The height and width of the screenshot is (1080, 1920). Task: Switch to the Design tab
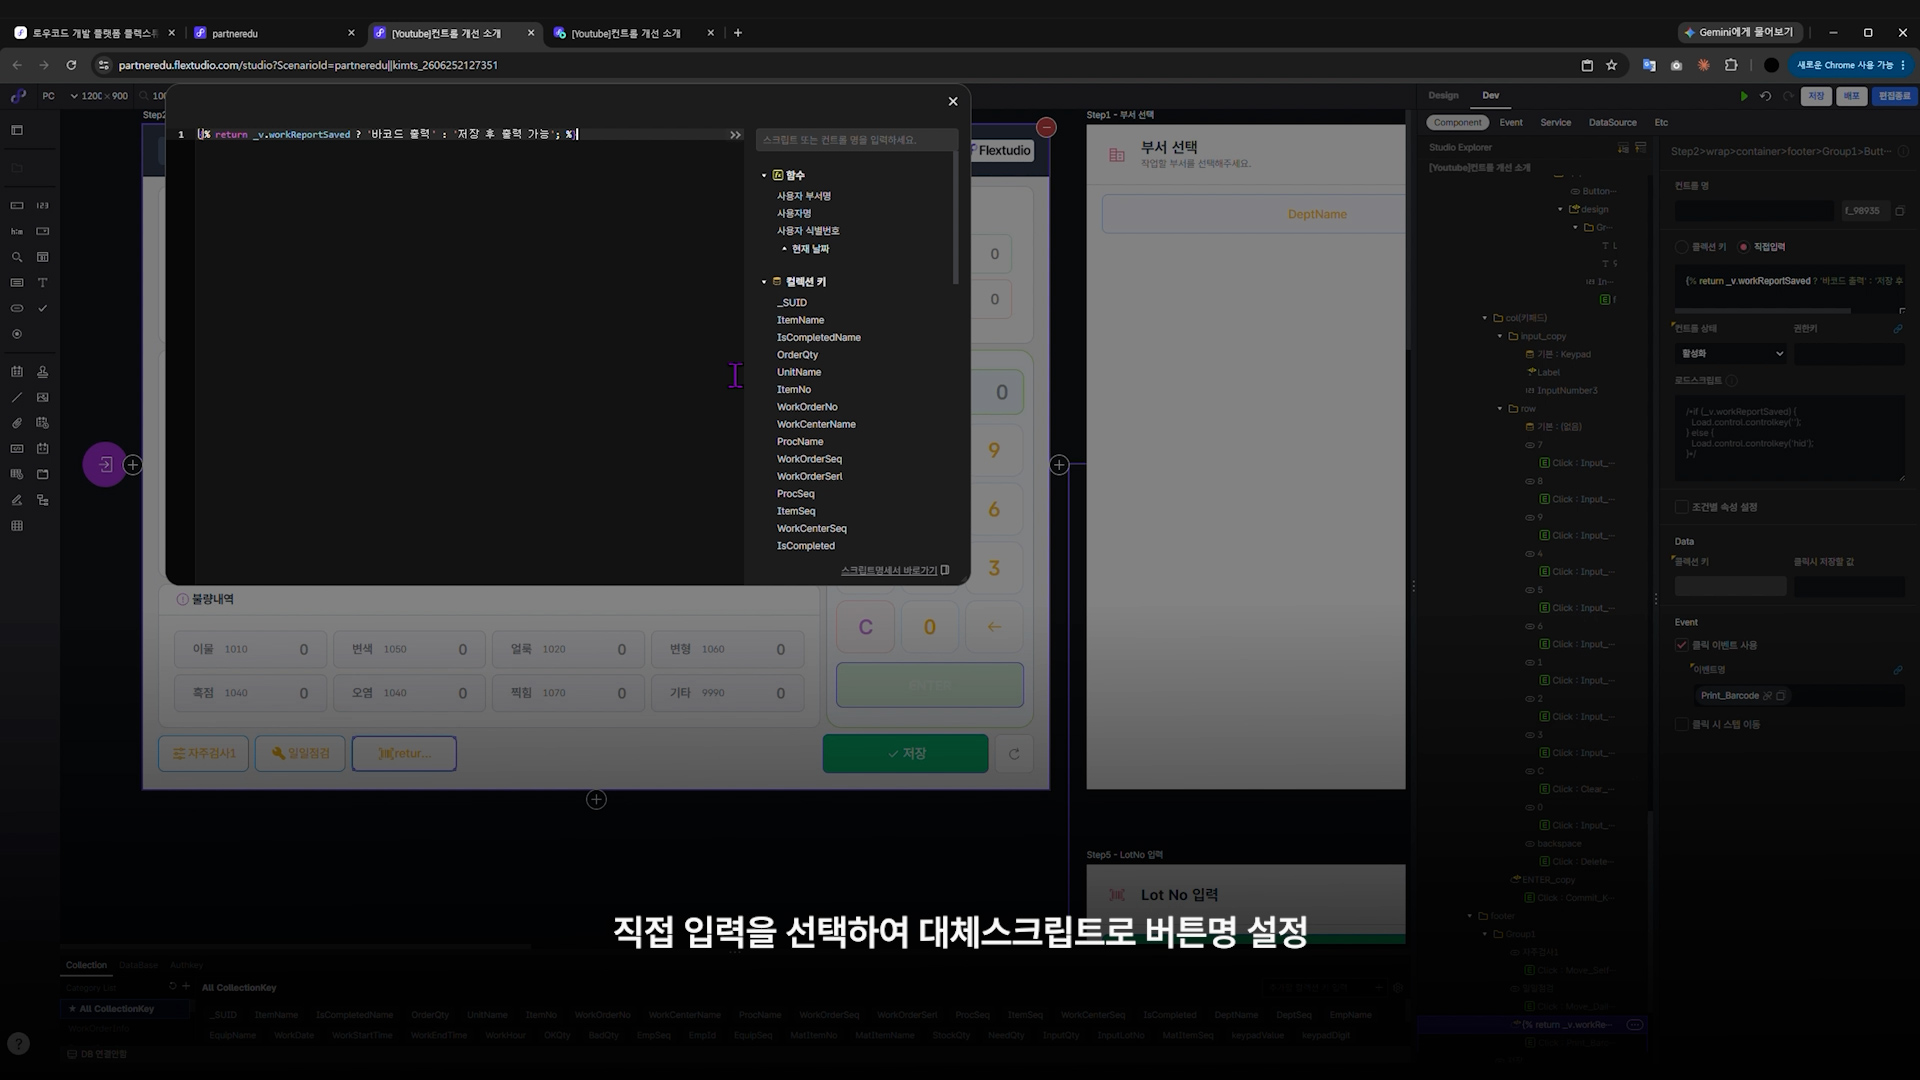[x=1443, y=95]
